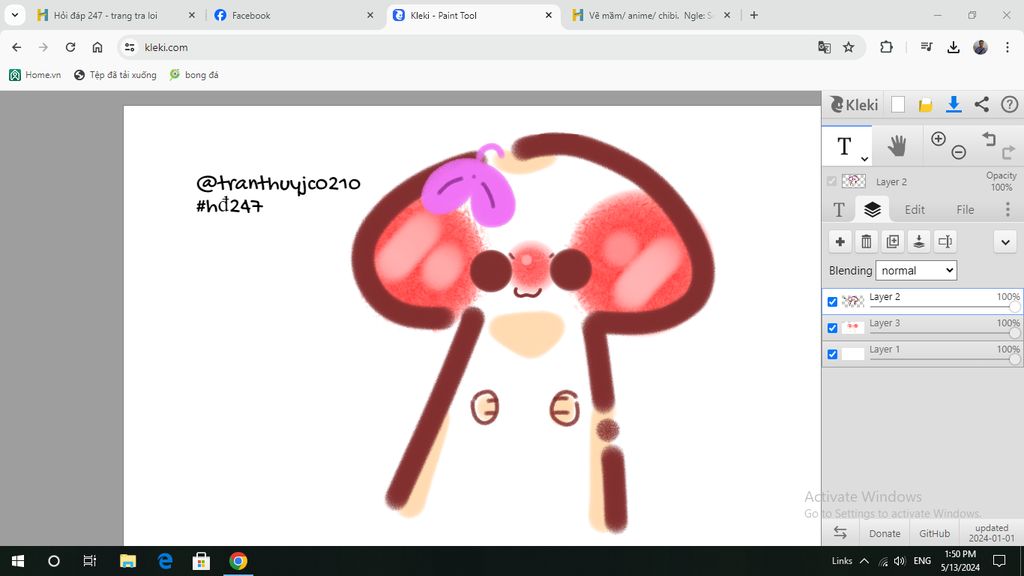The height and width of the screenshot is (576, 1024).
Task: Add a new layer
Action: 840,242
